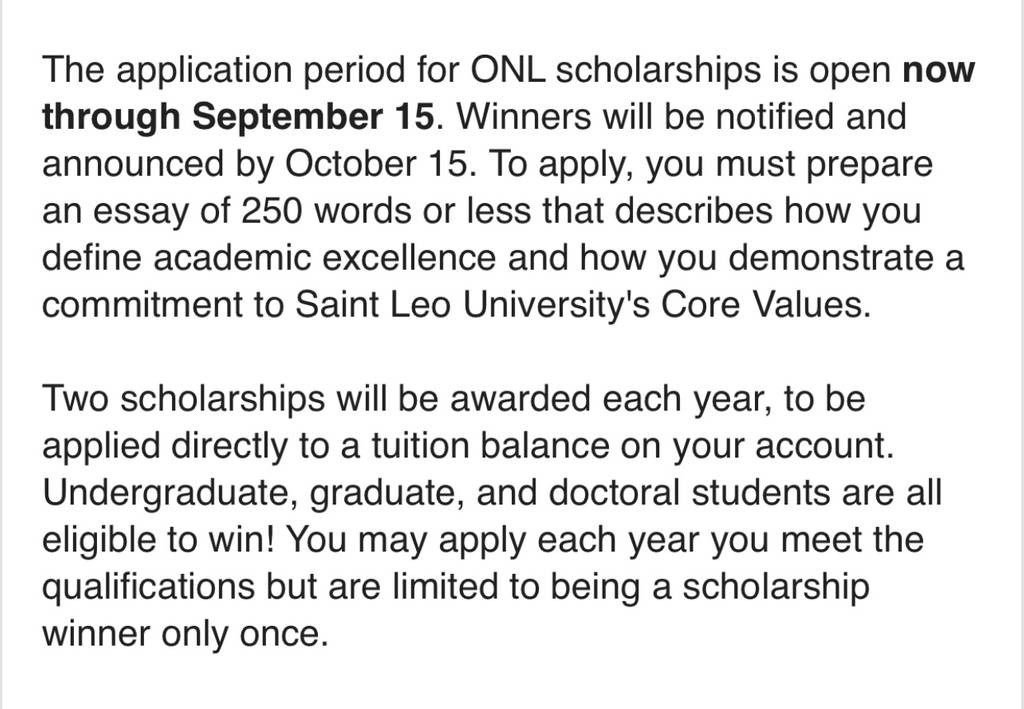Click the bold word 'now'
The height and width of the screenshot is (709, 1024).
(x=938, y=70)
